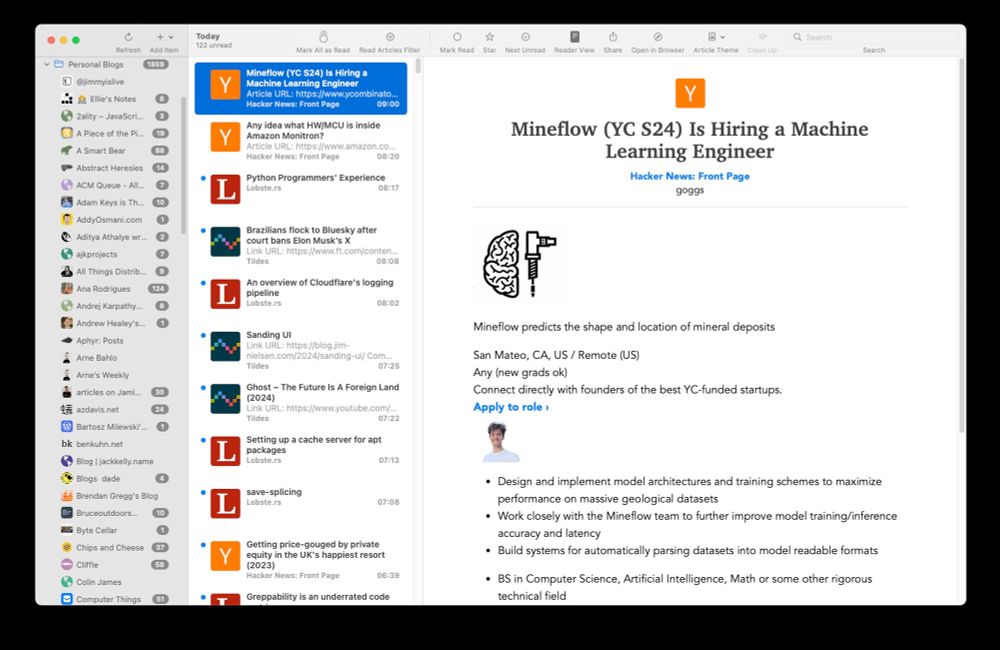Image resolution: width=1000 pixels, height=650 pixels.
Task: Open the Brendan Gregg's Blog feed
Action: point(111,496)
